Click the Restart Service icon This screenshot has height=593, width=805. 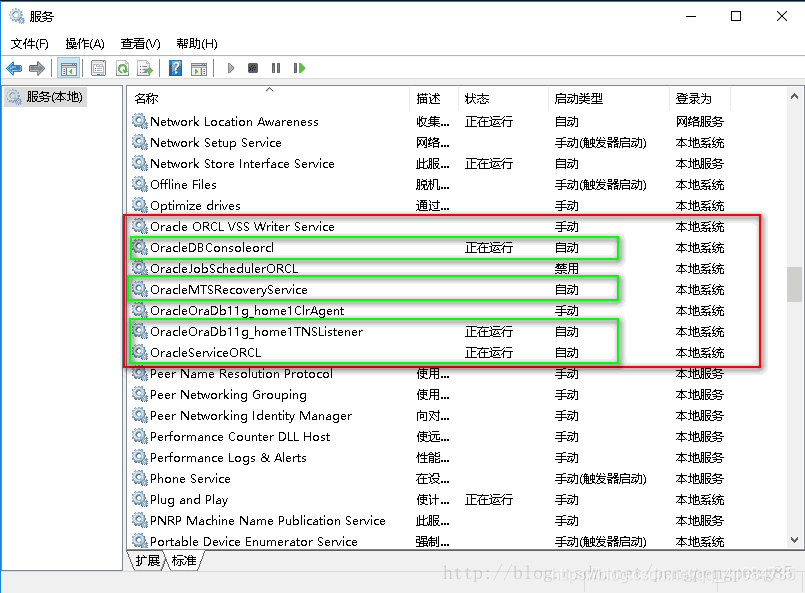pos(299,68)
